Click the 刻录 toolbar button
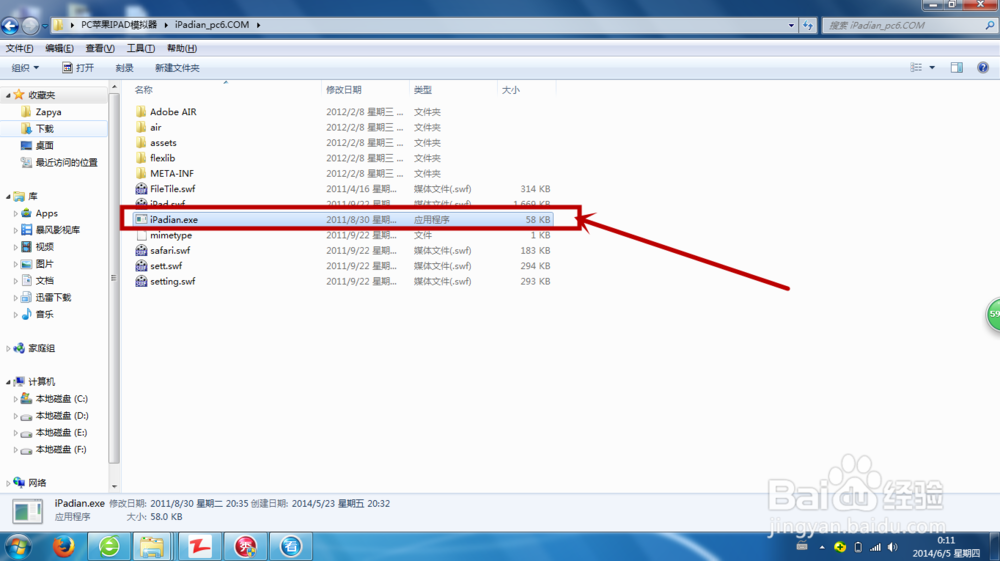 (124, 68)
